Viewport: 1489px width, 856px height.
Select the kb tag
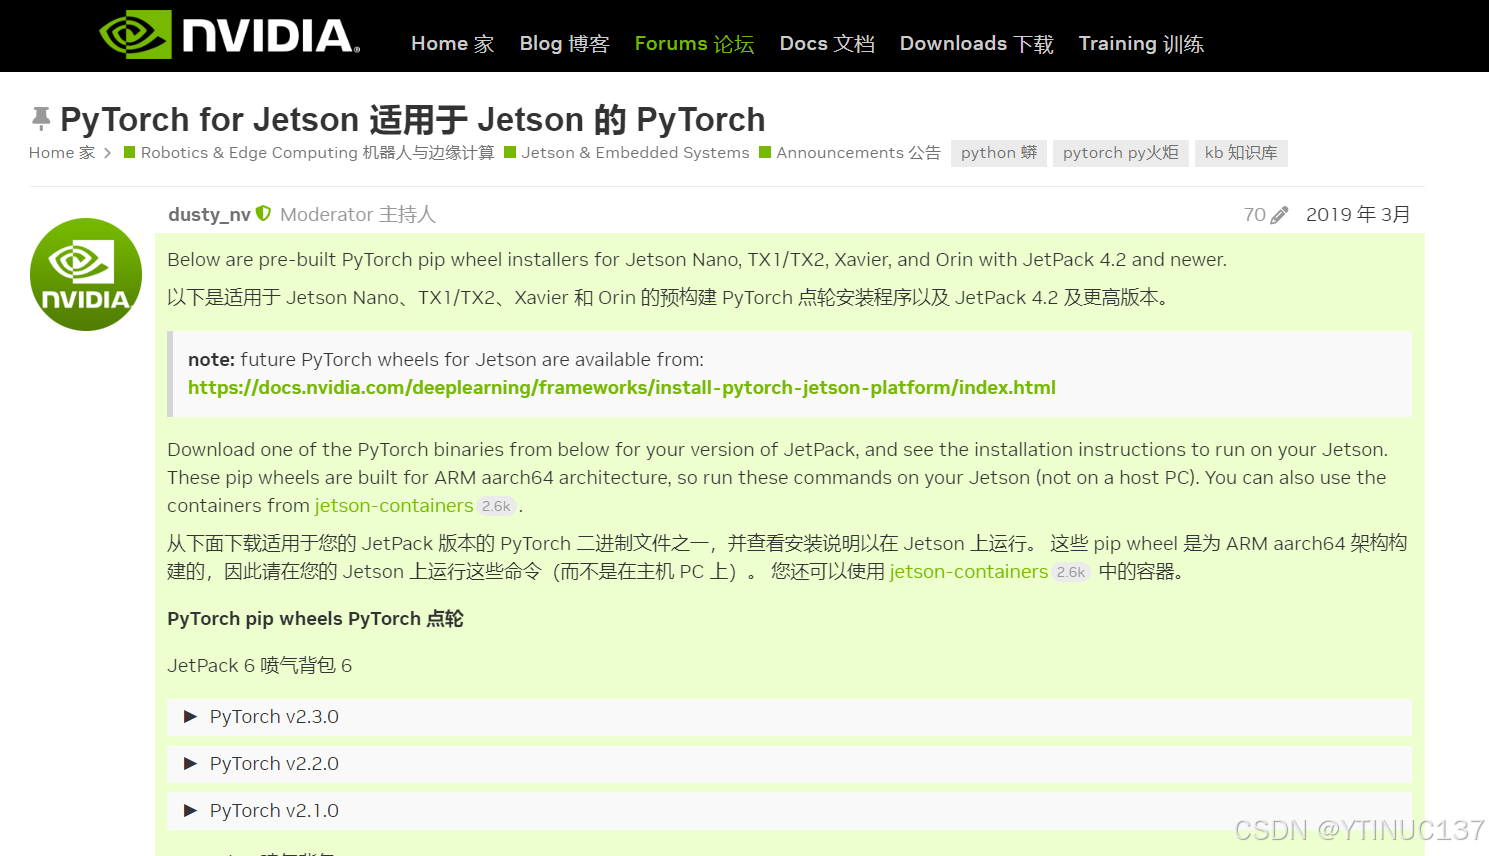(1241, 153)
